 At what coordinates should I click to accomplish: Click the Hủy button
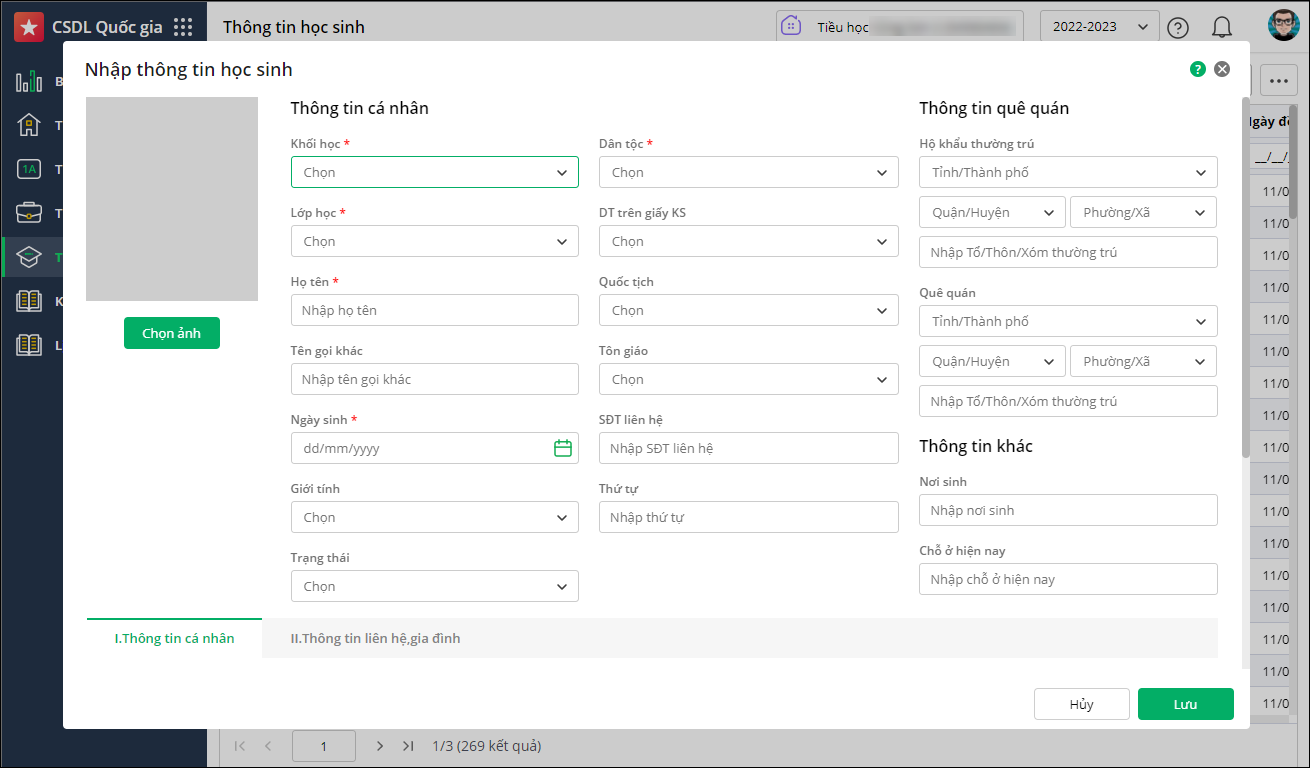tap(1081, 704)
